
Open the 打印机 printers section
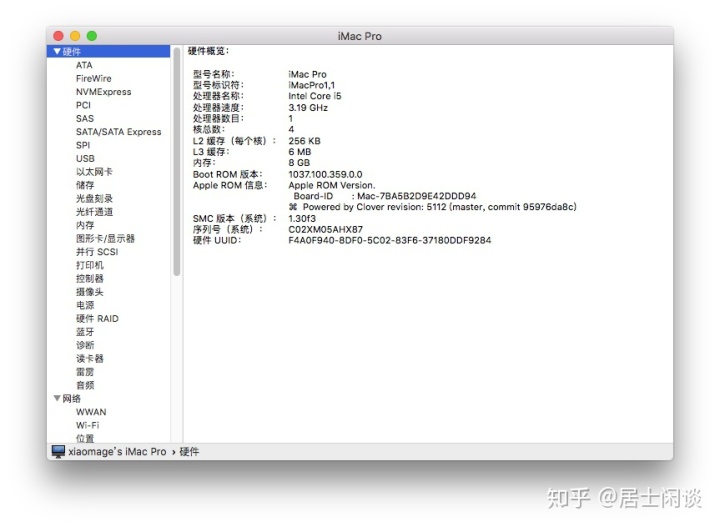90,265
